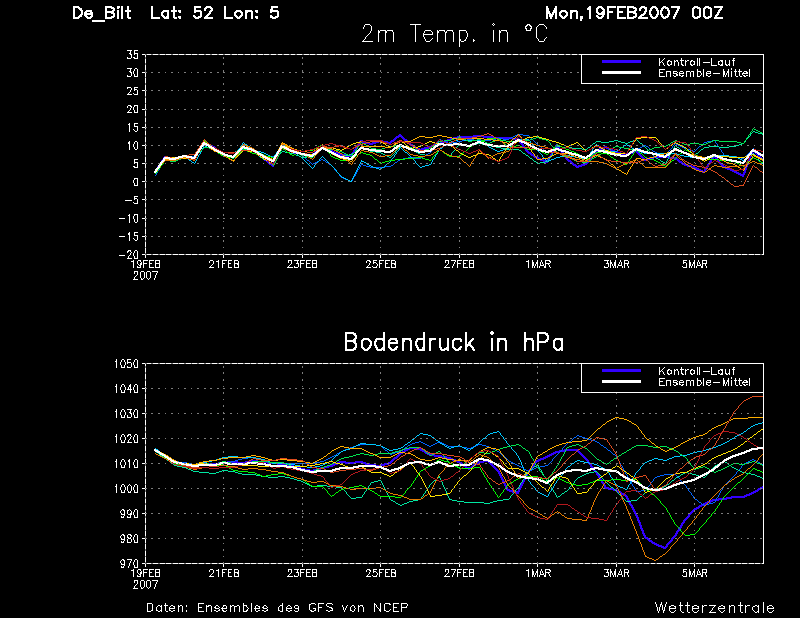Click the 3MAR marker on pressure axis
The height and width of the screenshot is (618, 800).
pyautogui.click(x=616, y=573)
